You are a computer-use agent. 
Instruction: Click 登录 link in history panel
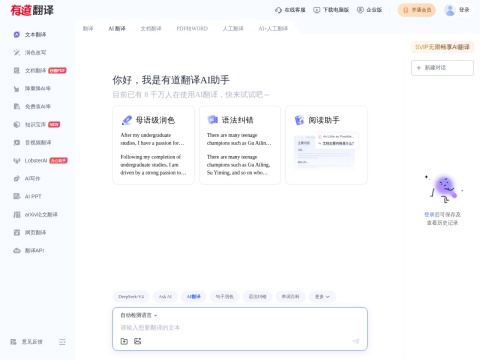click(429, 214)
